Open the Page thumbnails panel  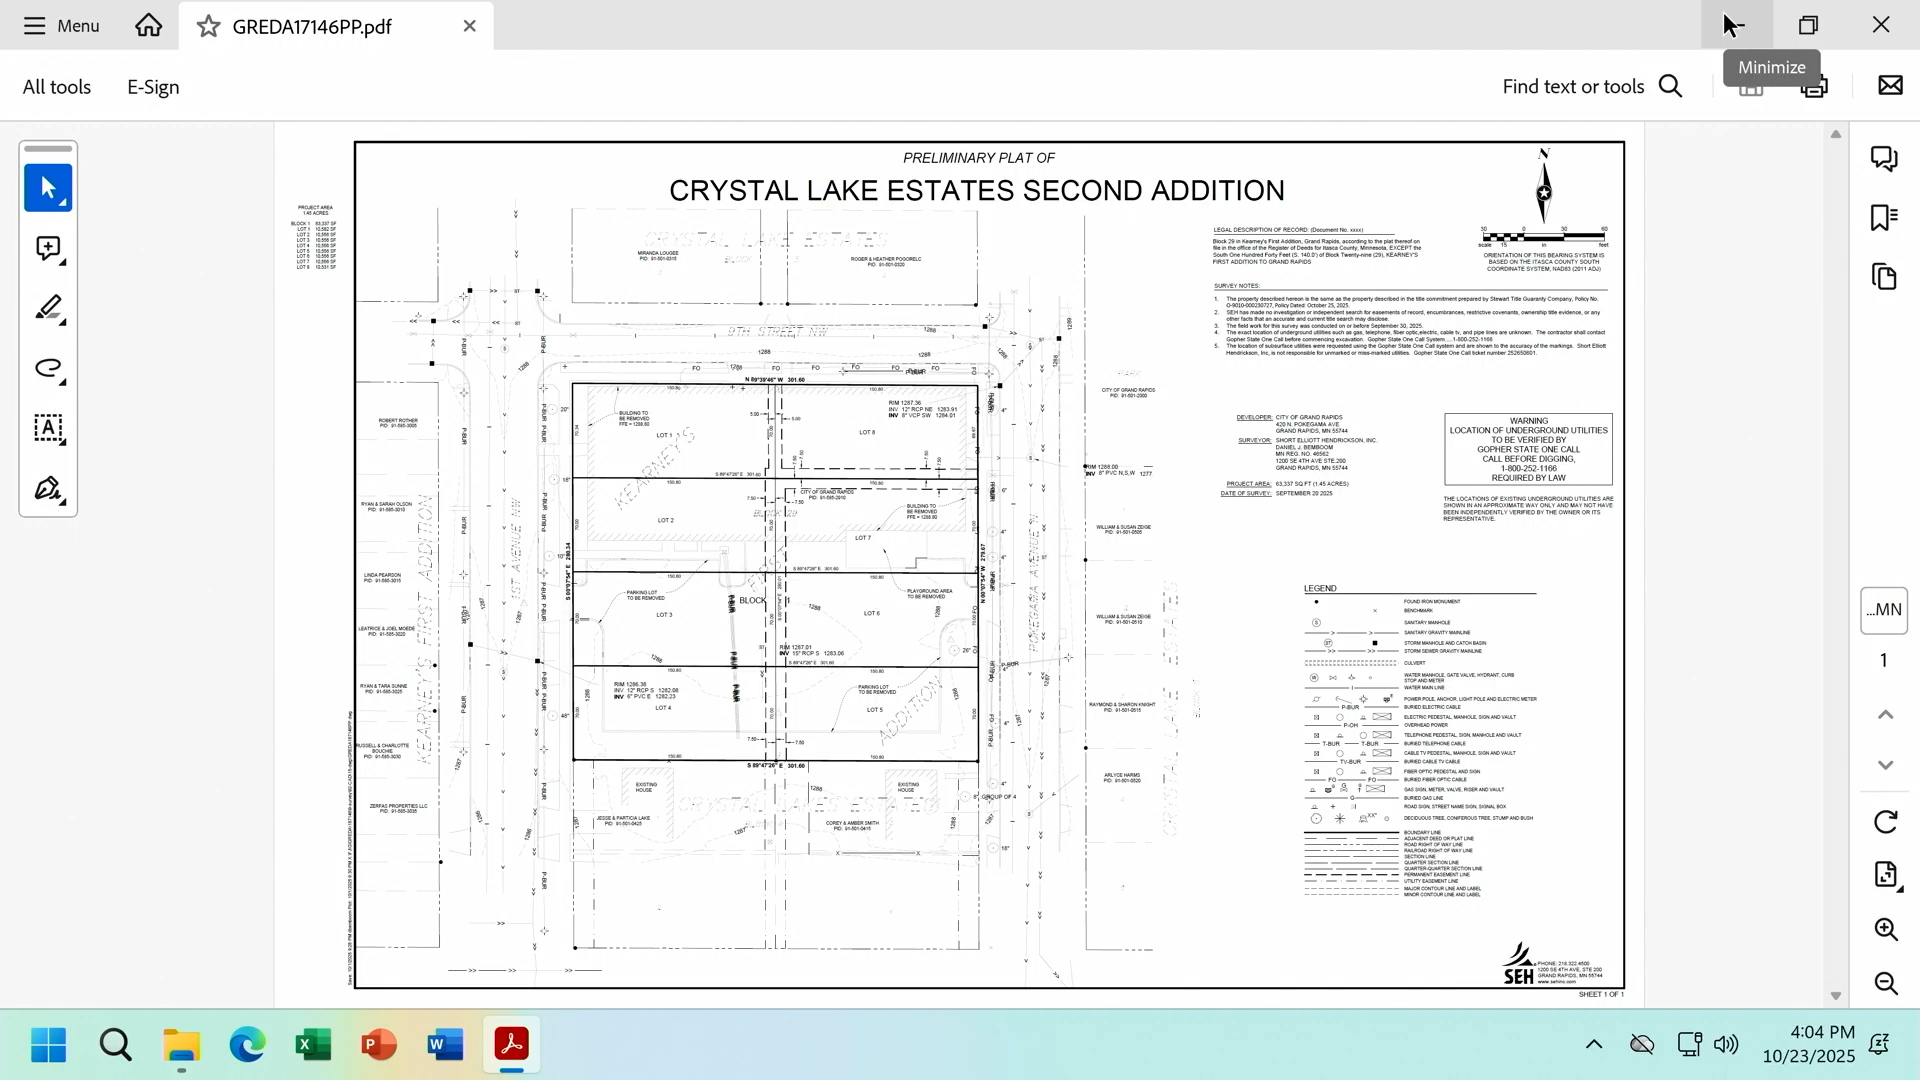point(1884,277)
